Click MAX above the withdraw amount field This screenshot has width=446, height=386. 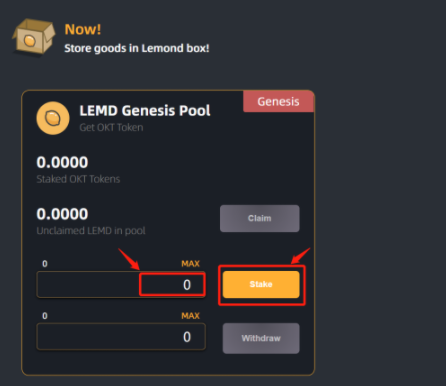pos(190,316)
